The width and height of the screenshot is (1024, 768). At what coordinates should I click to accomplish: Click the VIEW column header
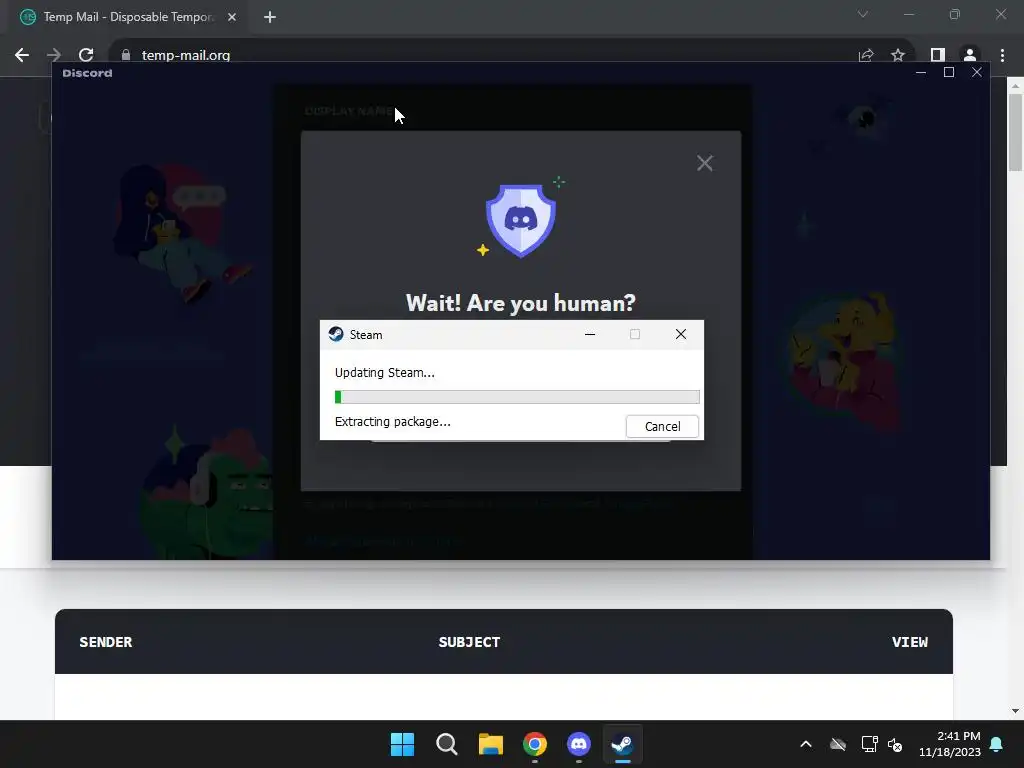point(910,642)
